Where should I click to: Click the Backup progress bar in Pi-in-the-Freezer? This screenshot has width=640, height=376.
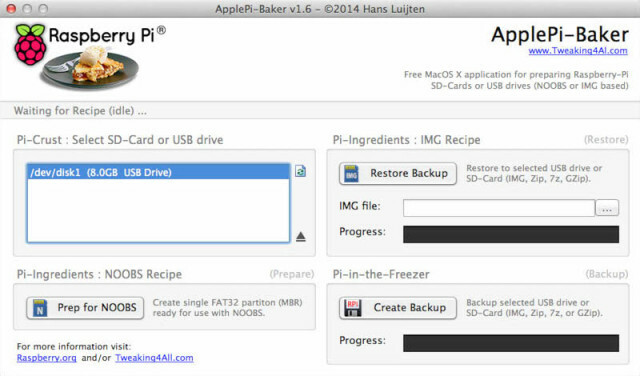tap(511, 343)
